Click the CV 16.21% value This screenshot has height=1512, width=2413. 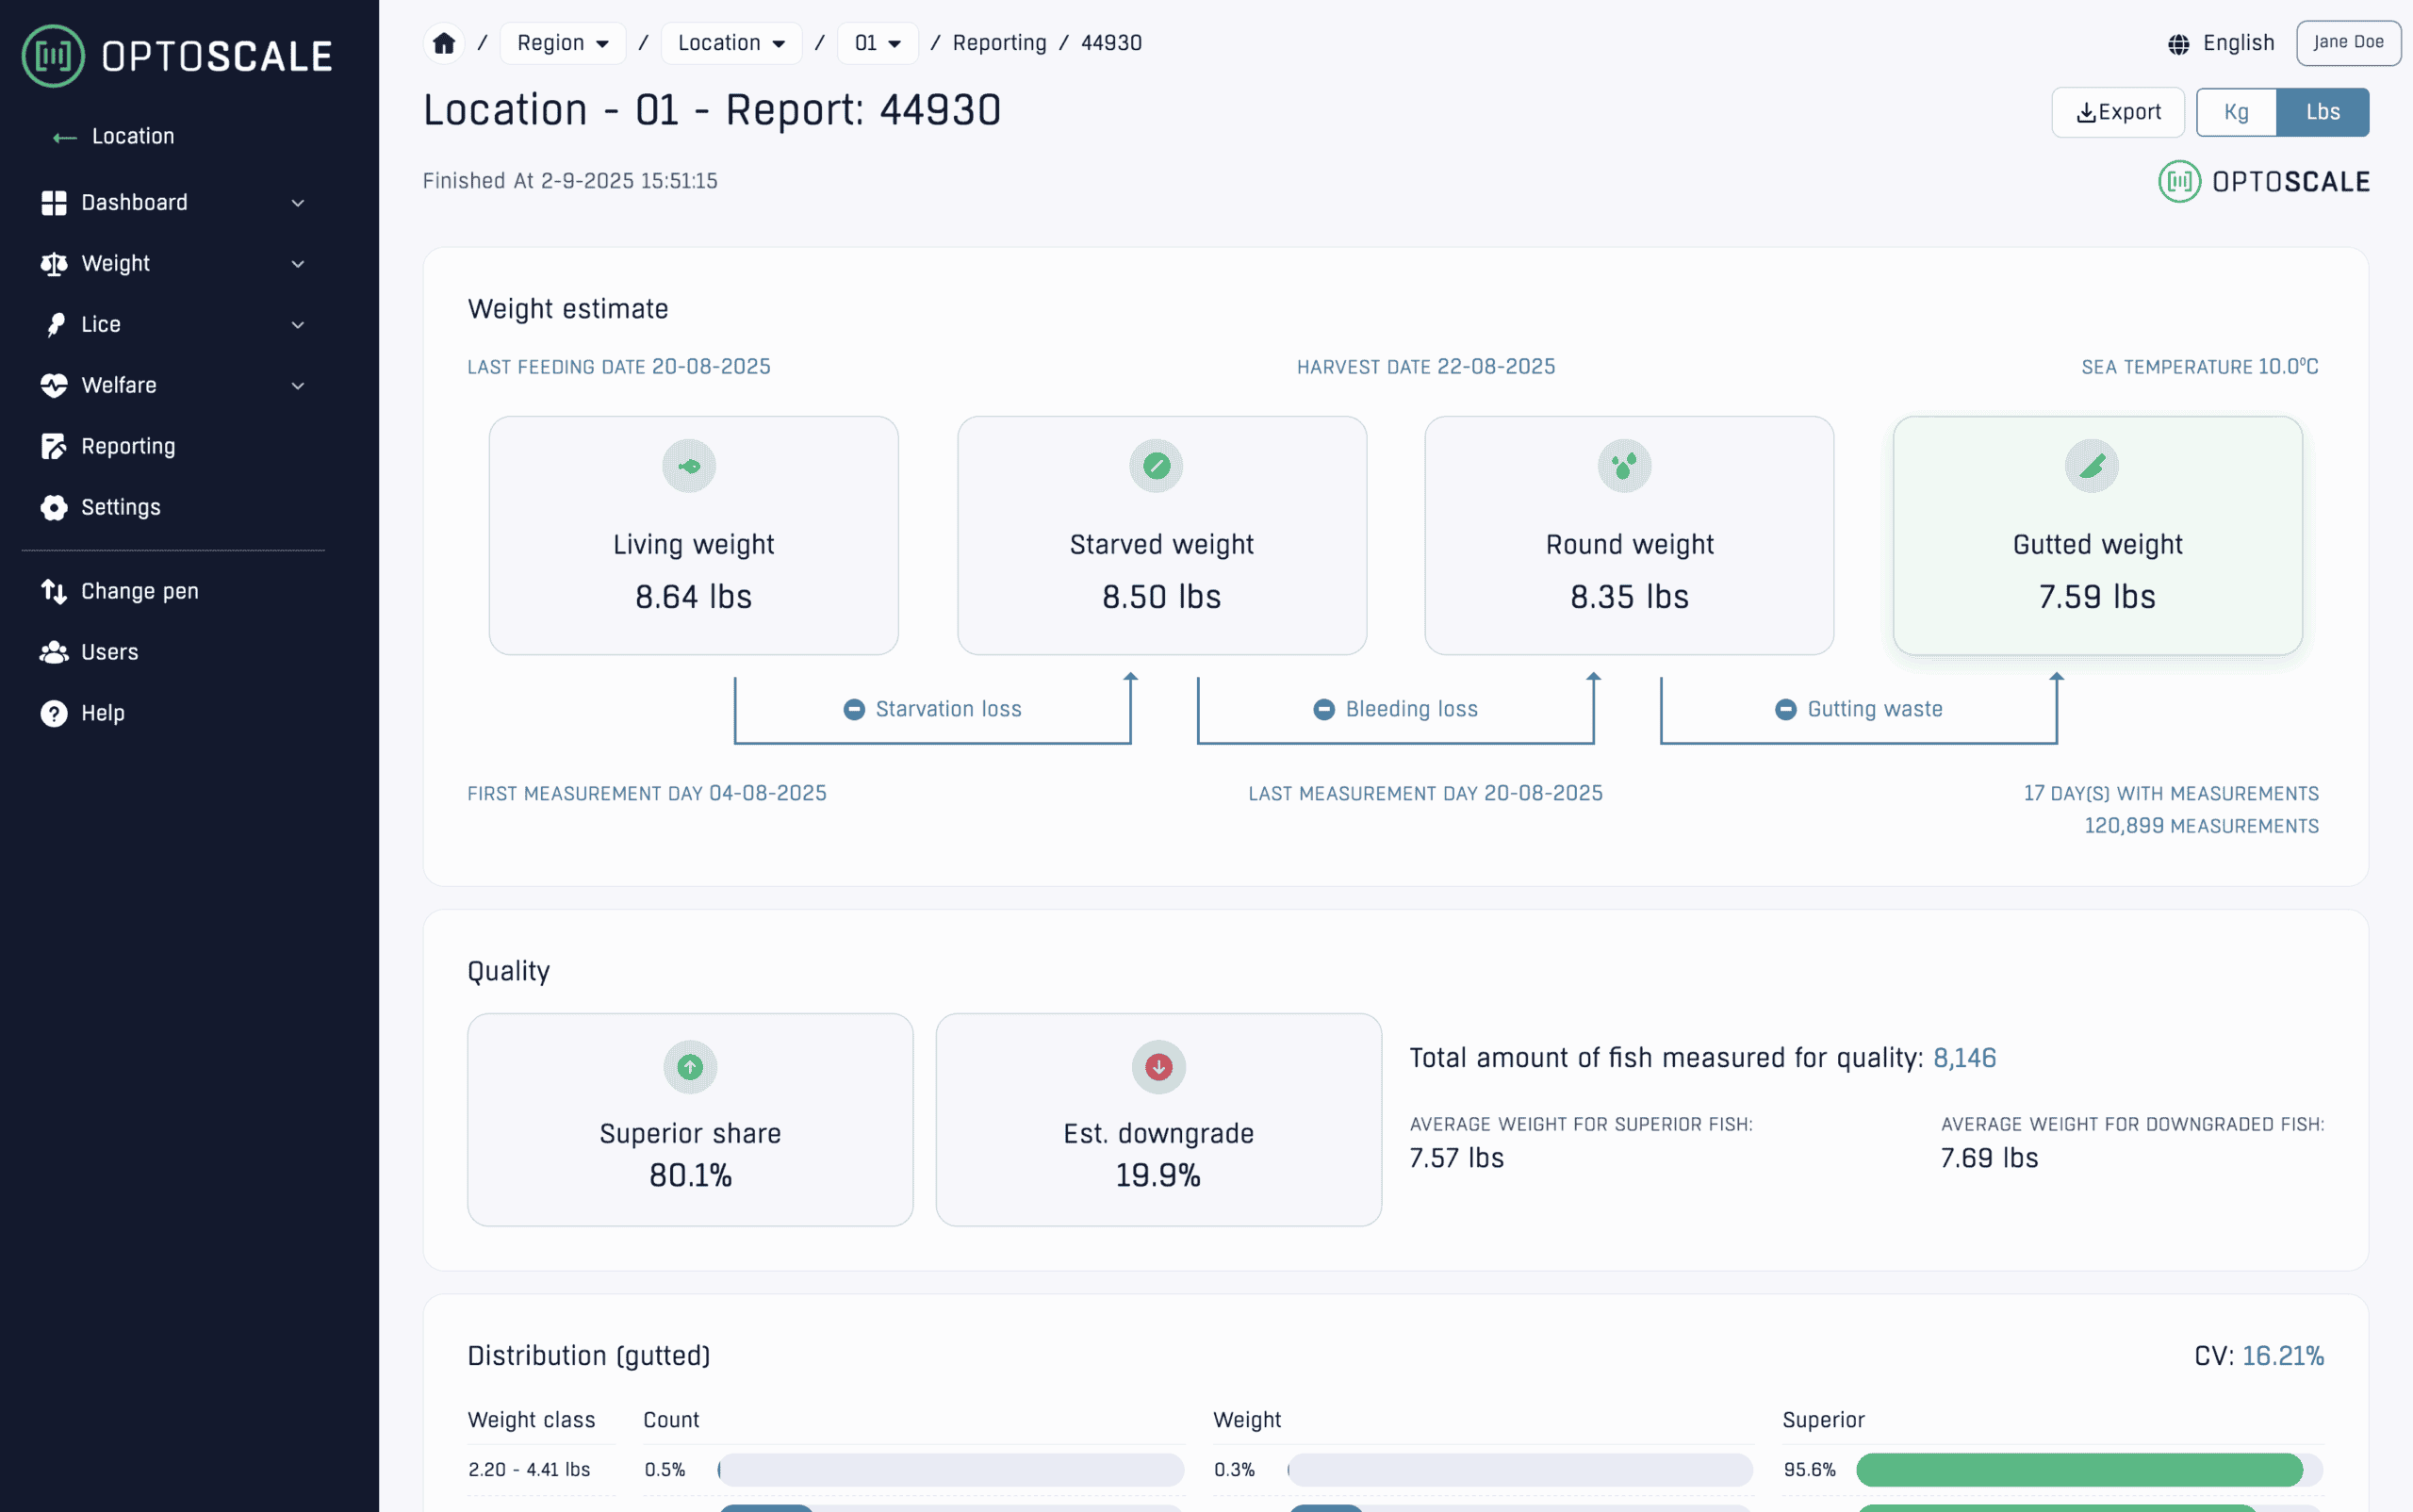(2283, 1356)
